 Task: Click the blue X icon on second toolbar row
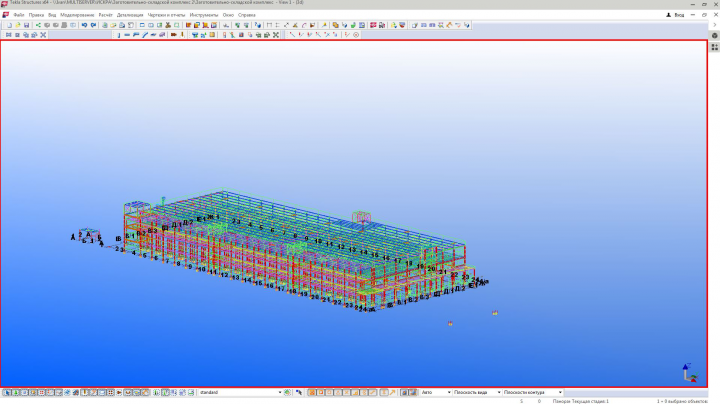click(42, 35)
